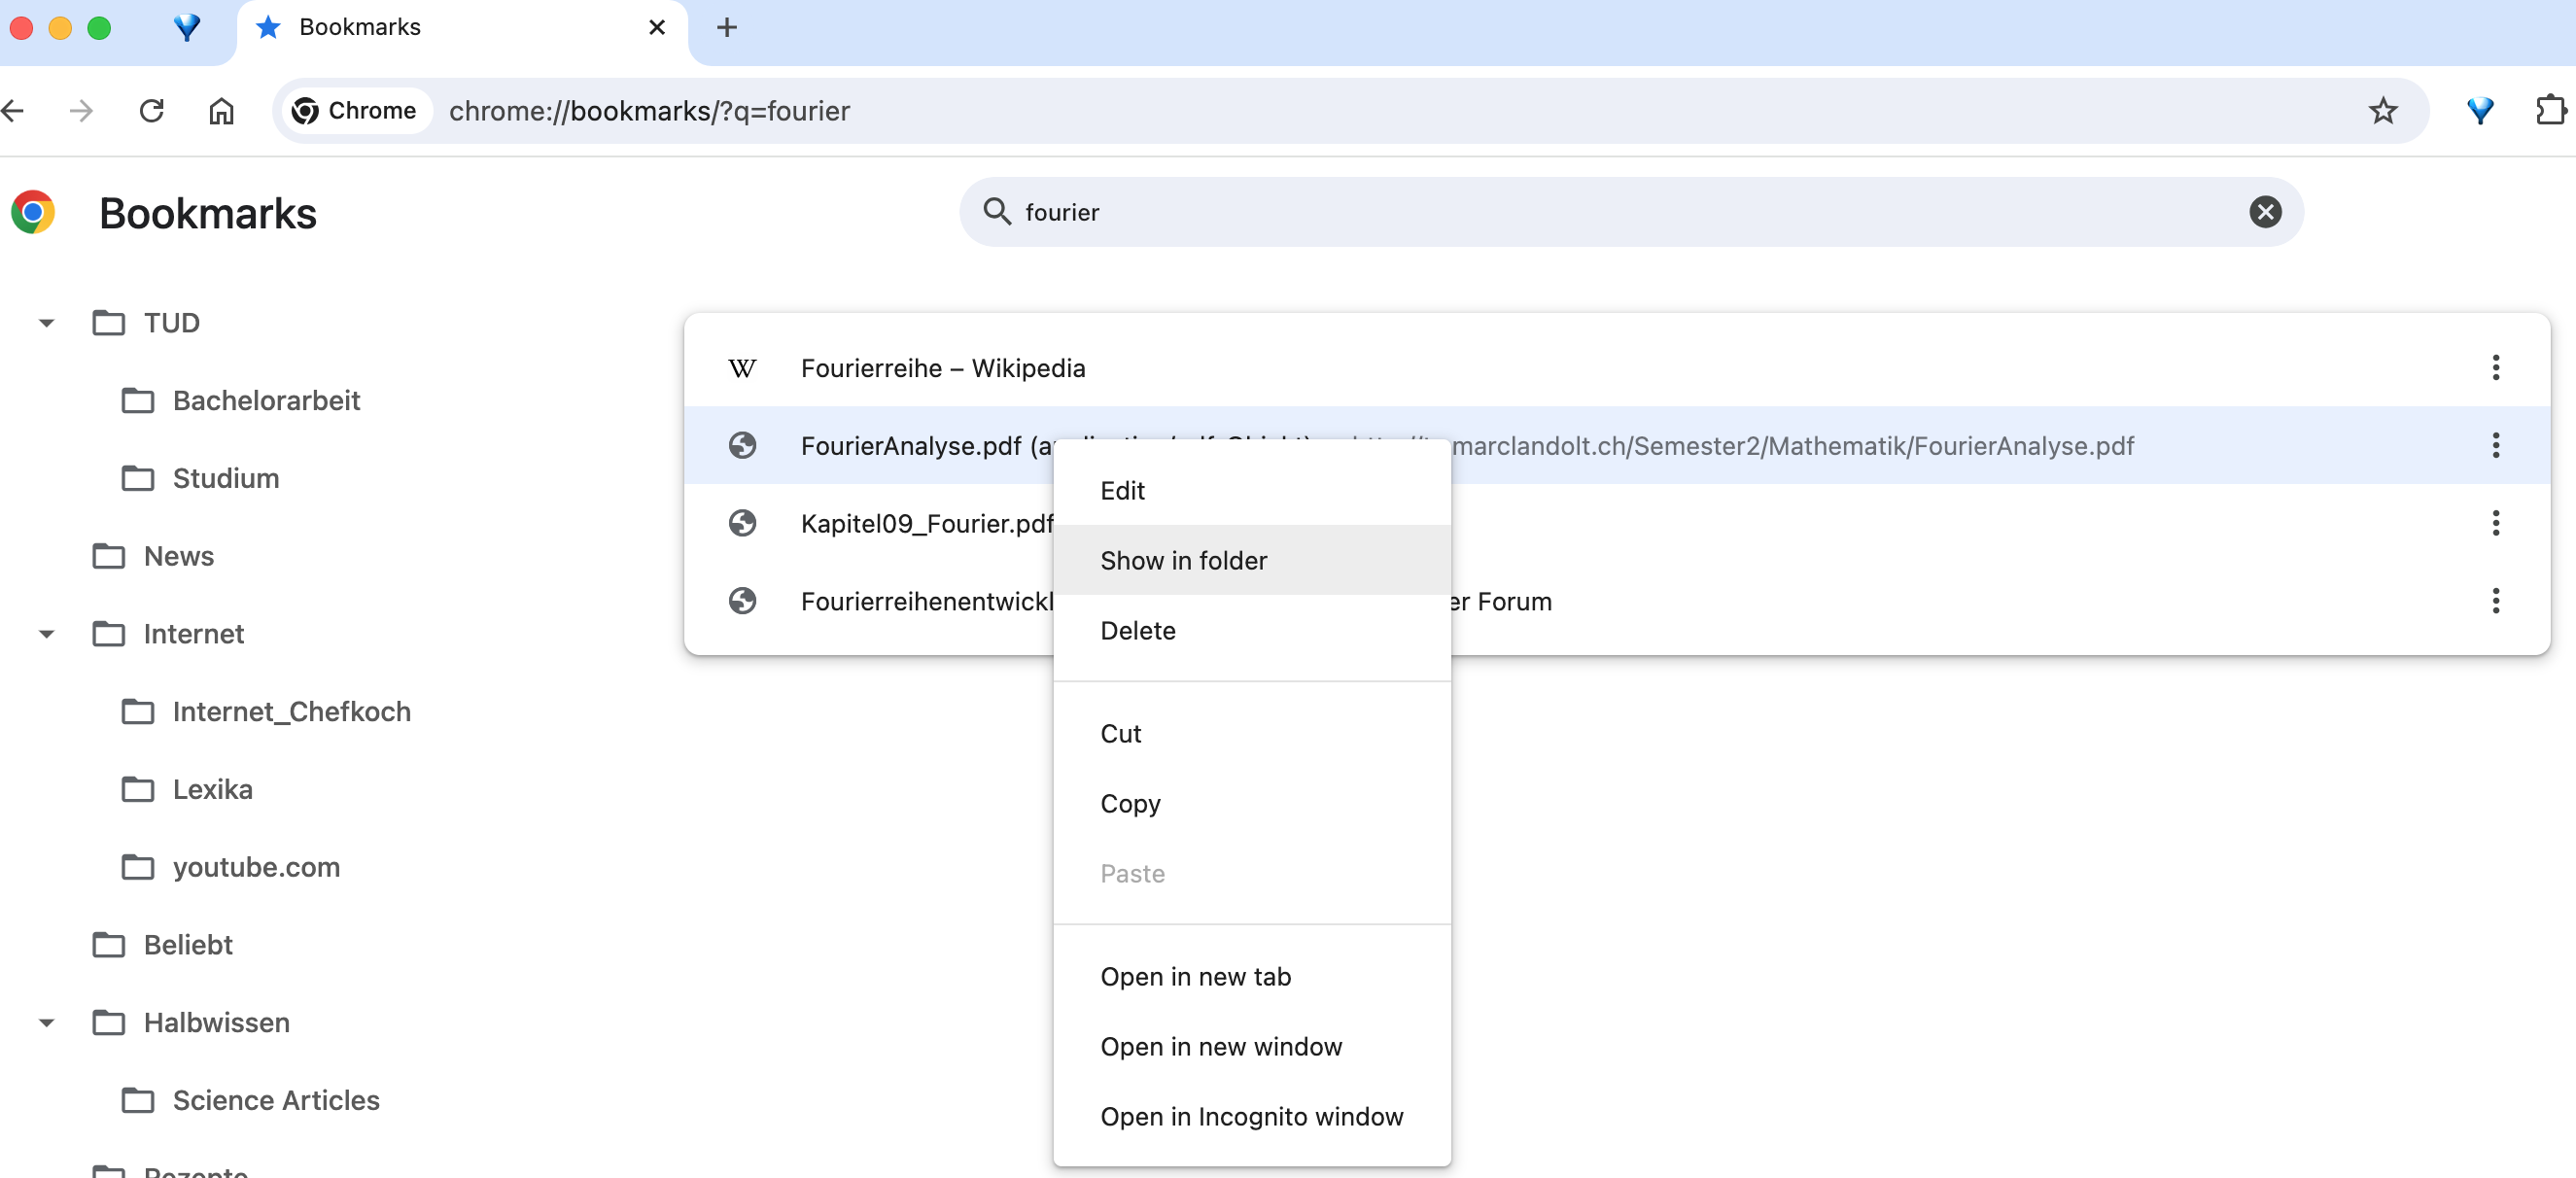Collapse the TUD folder tree
The image size is (2576, 1178).
click(x=46, y=323)
